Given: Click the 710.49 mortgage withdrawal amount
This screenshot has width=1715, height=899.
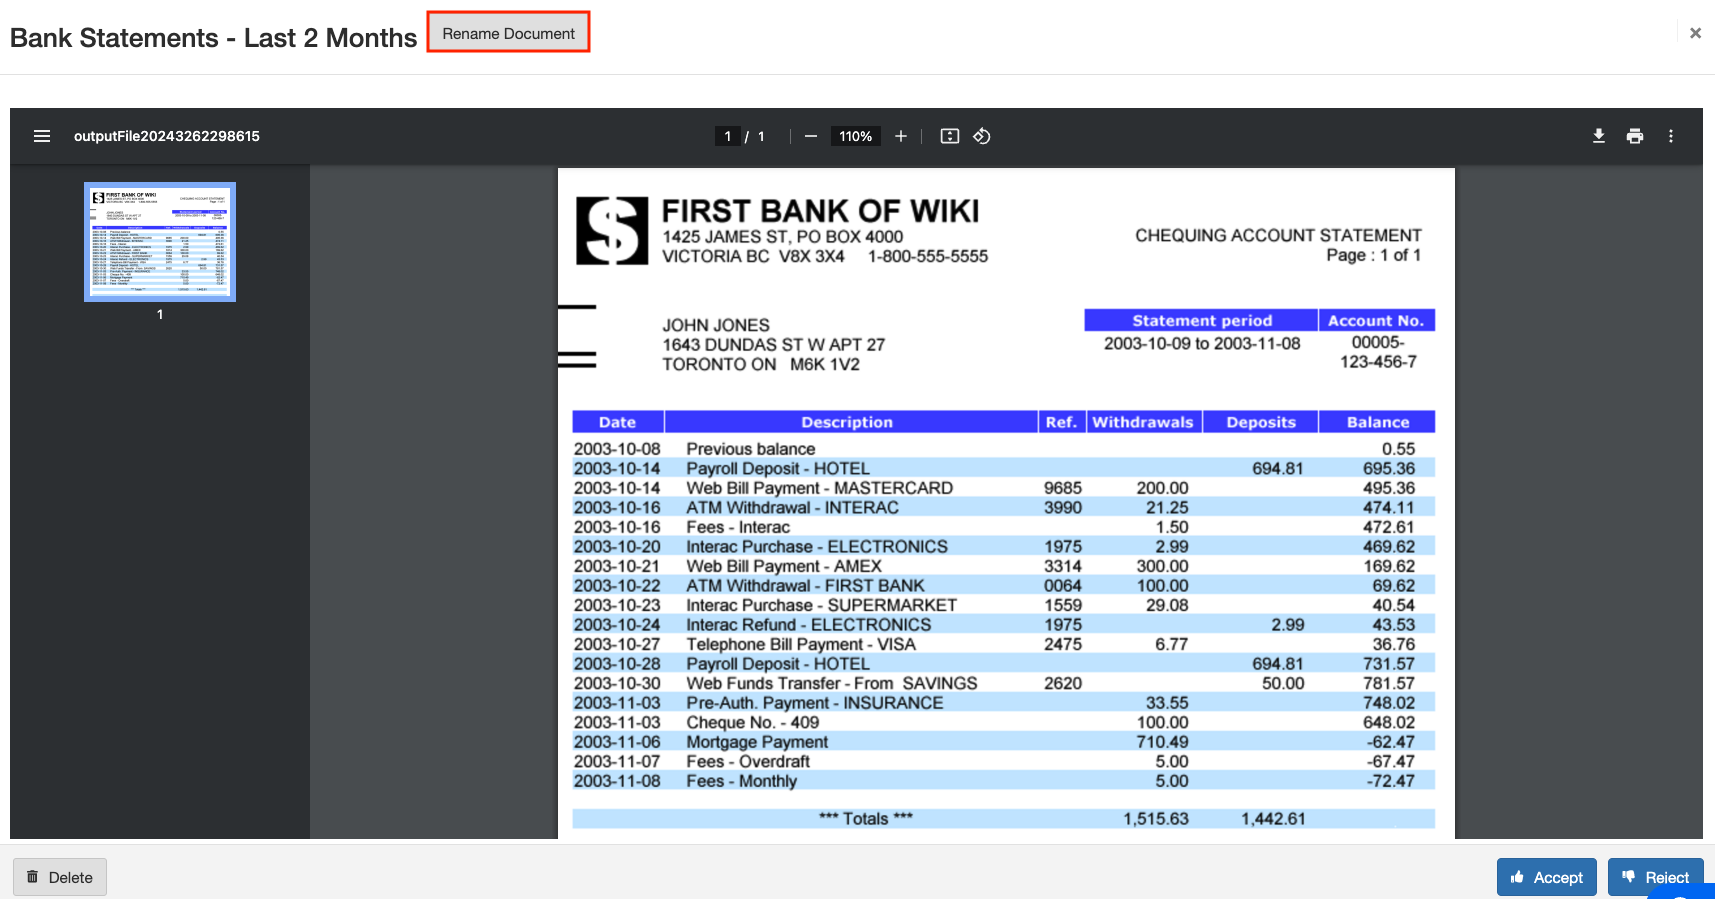Looking at the screenshot, I should tap(1162, 741).
